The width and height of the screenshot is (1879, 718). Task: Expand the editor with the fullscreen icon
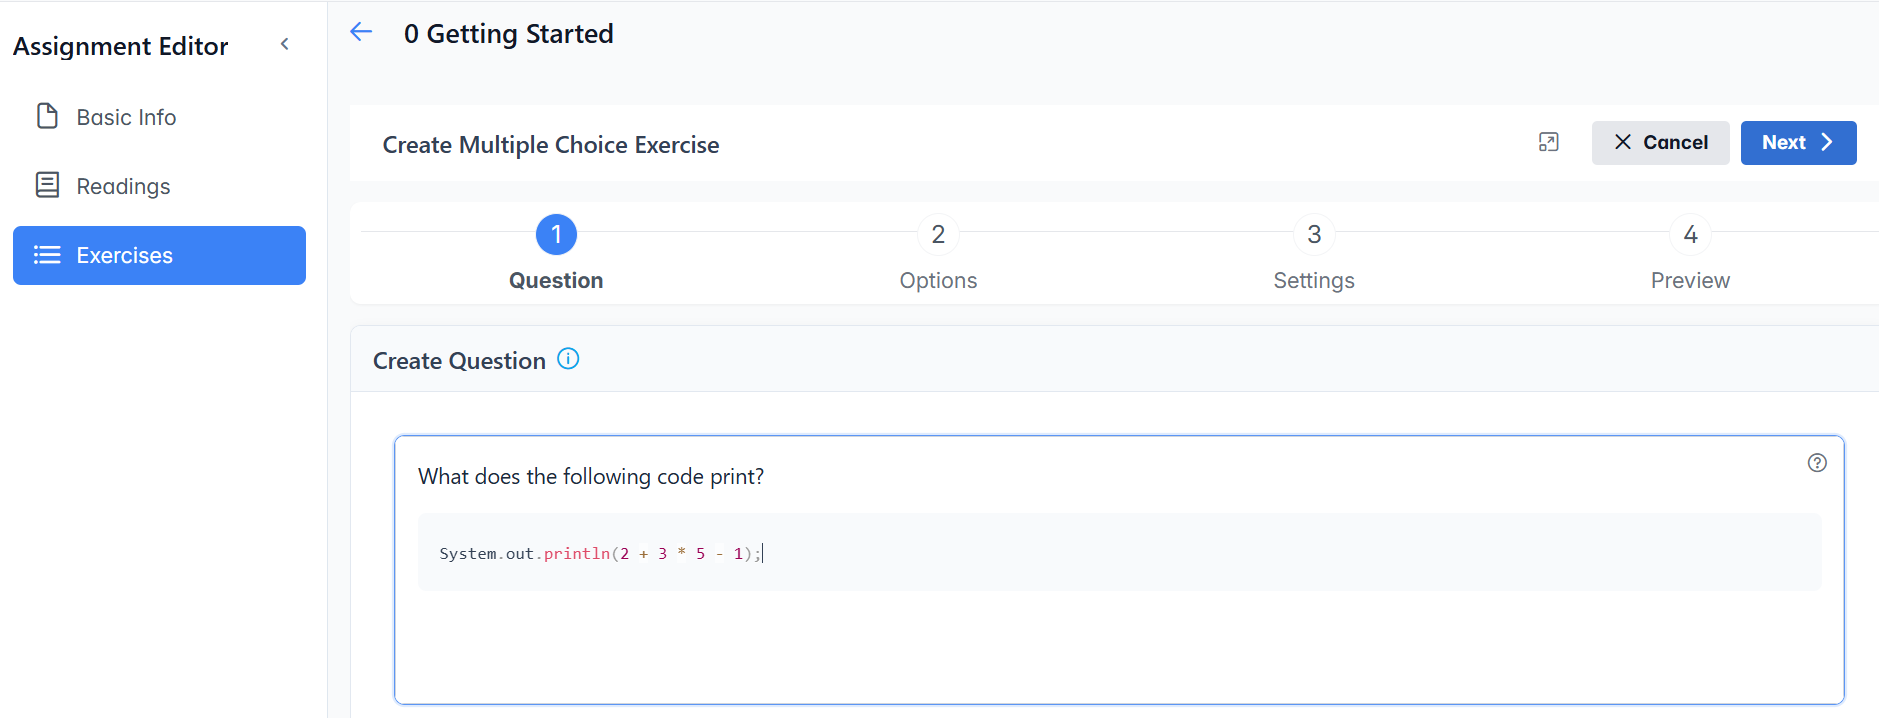(x=1548, y=142)
